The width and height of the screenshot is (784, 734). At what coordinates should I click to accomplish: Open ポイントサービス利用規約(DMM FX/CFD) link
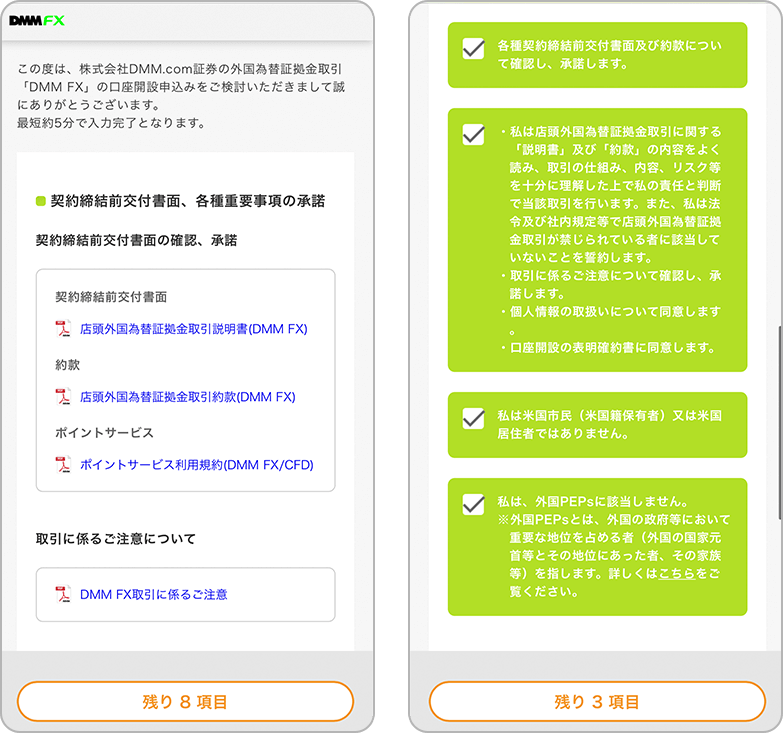(x=196, y=465)
